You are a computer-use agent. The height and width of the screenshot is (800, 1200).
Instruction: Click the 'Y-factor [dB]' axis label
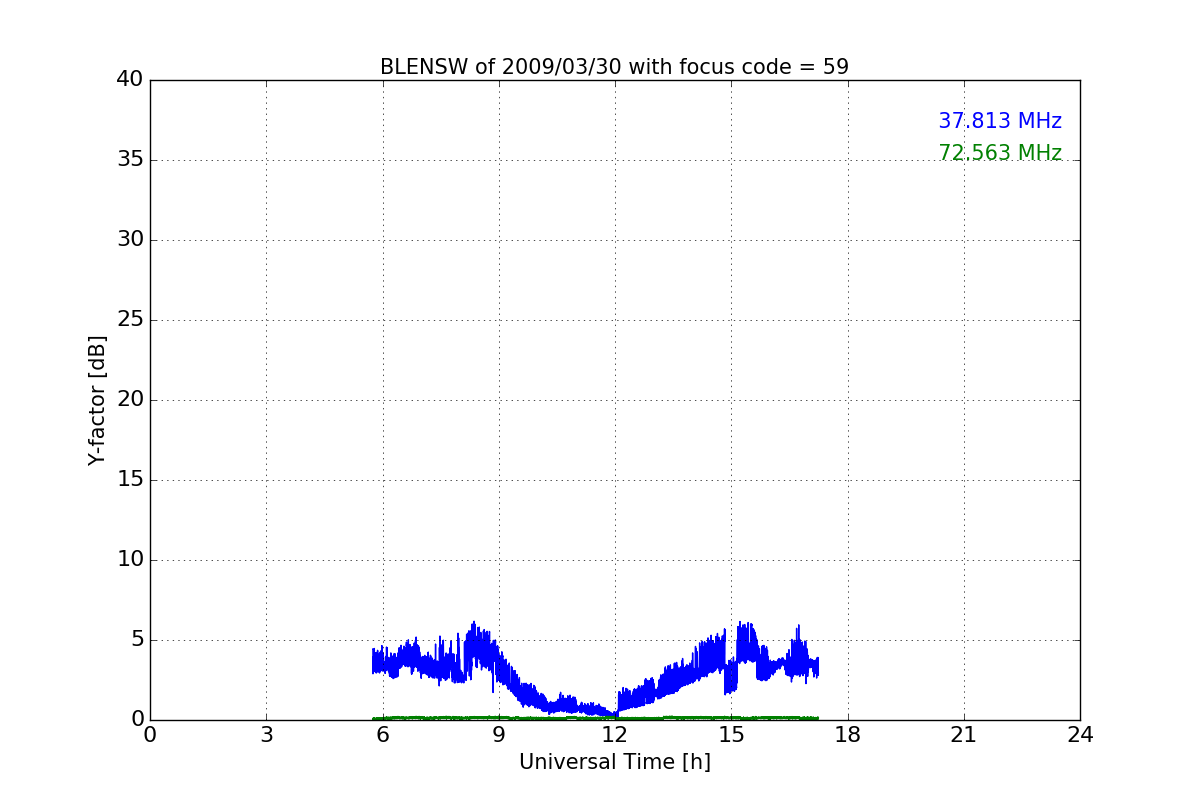point(97,400)
